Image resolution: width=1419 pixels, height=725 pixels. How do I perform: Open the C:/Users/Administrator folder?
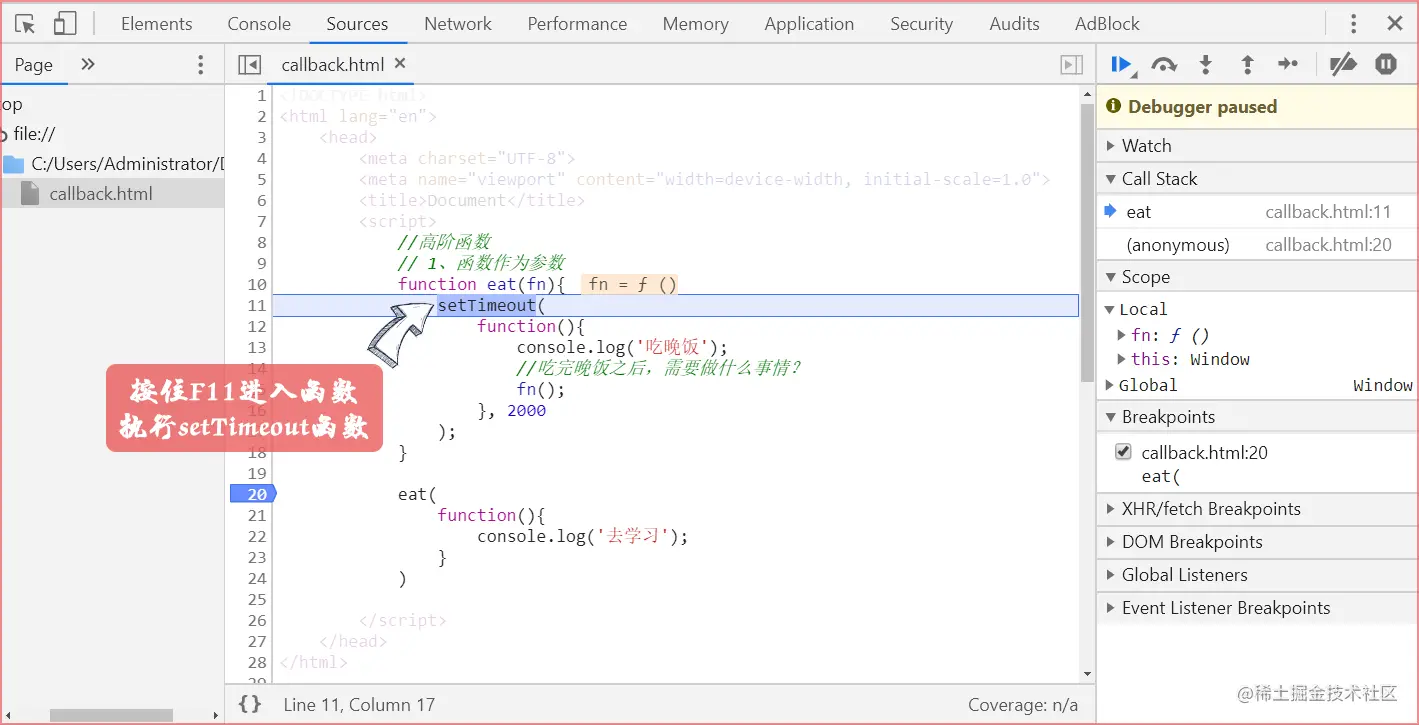point(127,164)
